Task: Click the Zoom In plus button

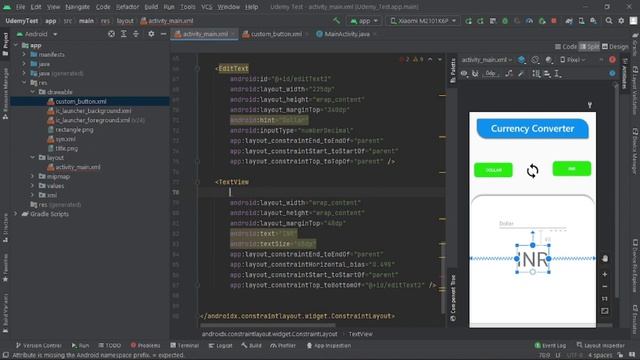Action: (604, 274)
